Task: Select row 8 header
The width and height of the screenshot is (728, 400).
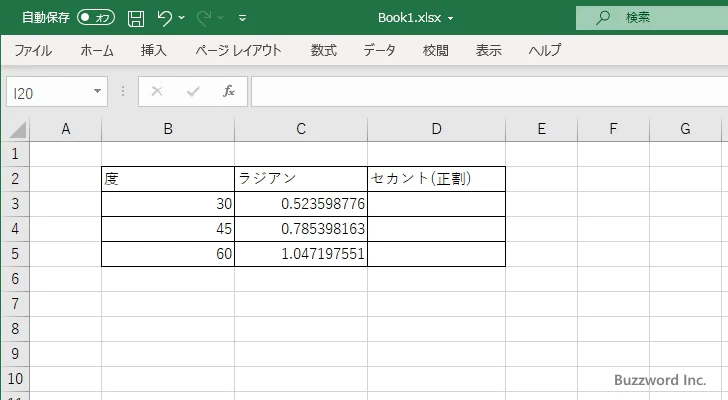Action: (x=15, y=329)
